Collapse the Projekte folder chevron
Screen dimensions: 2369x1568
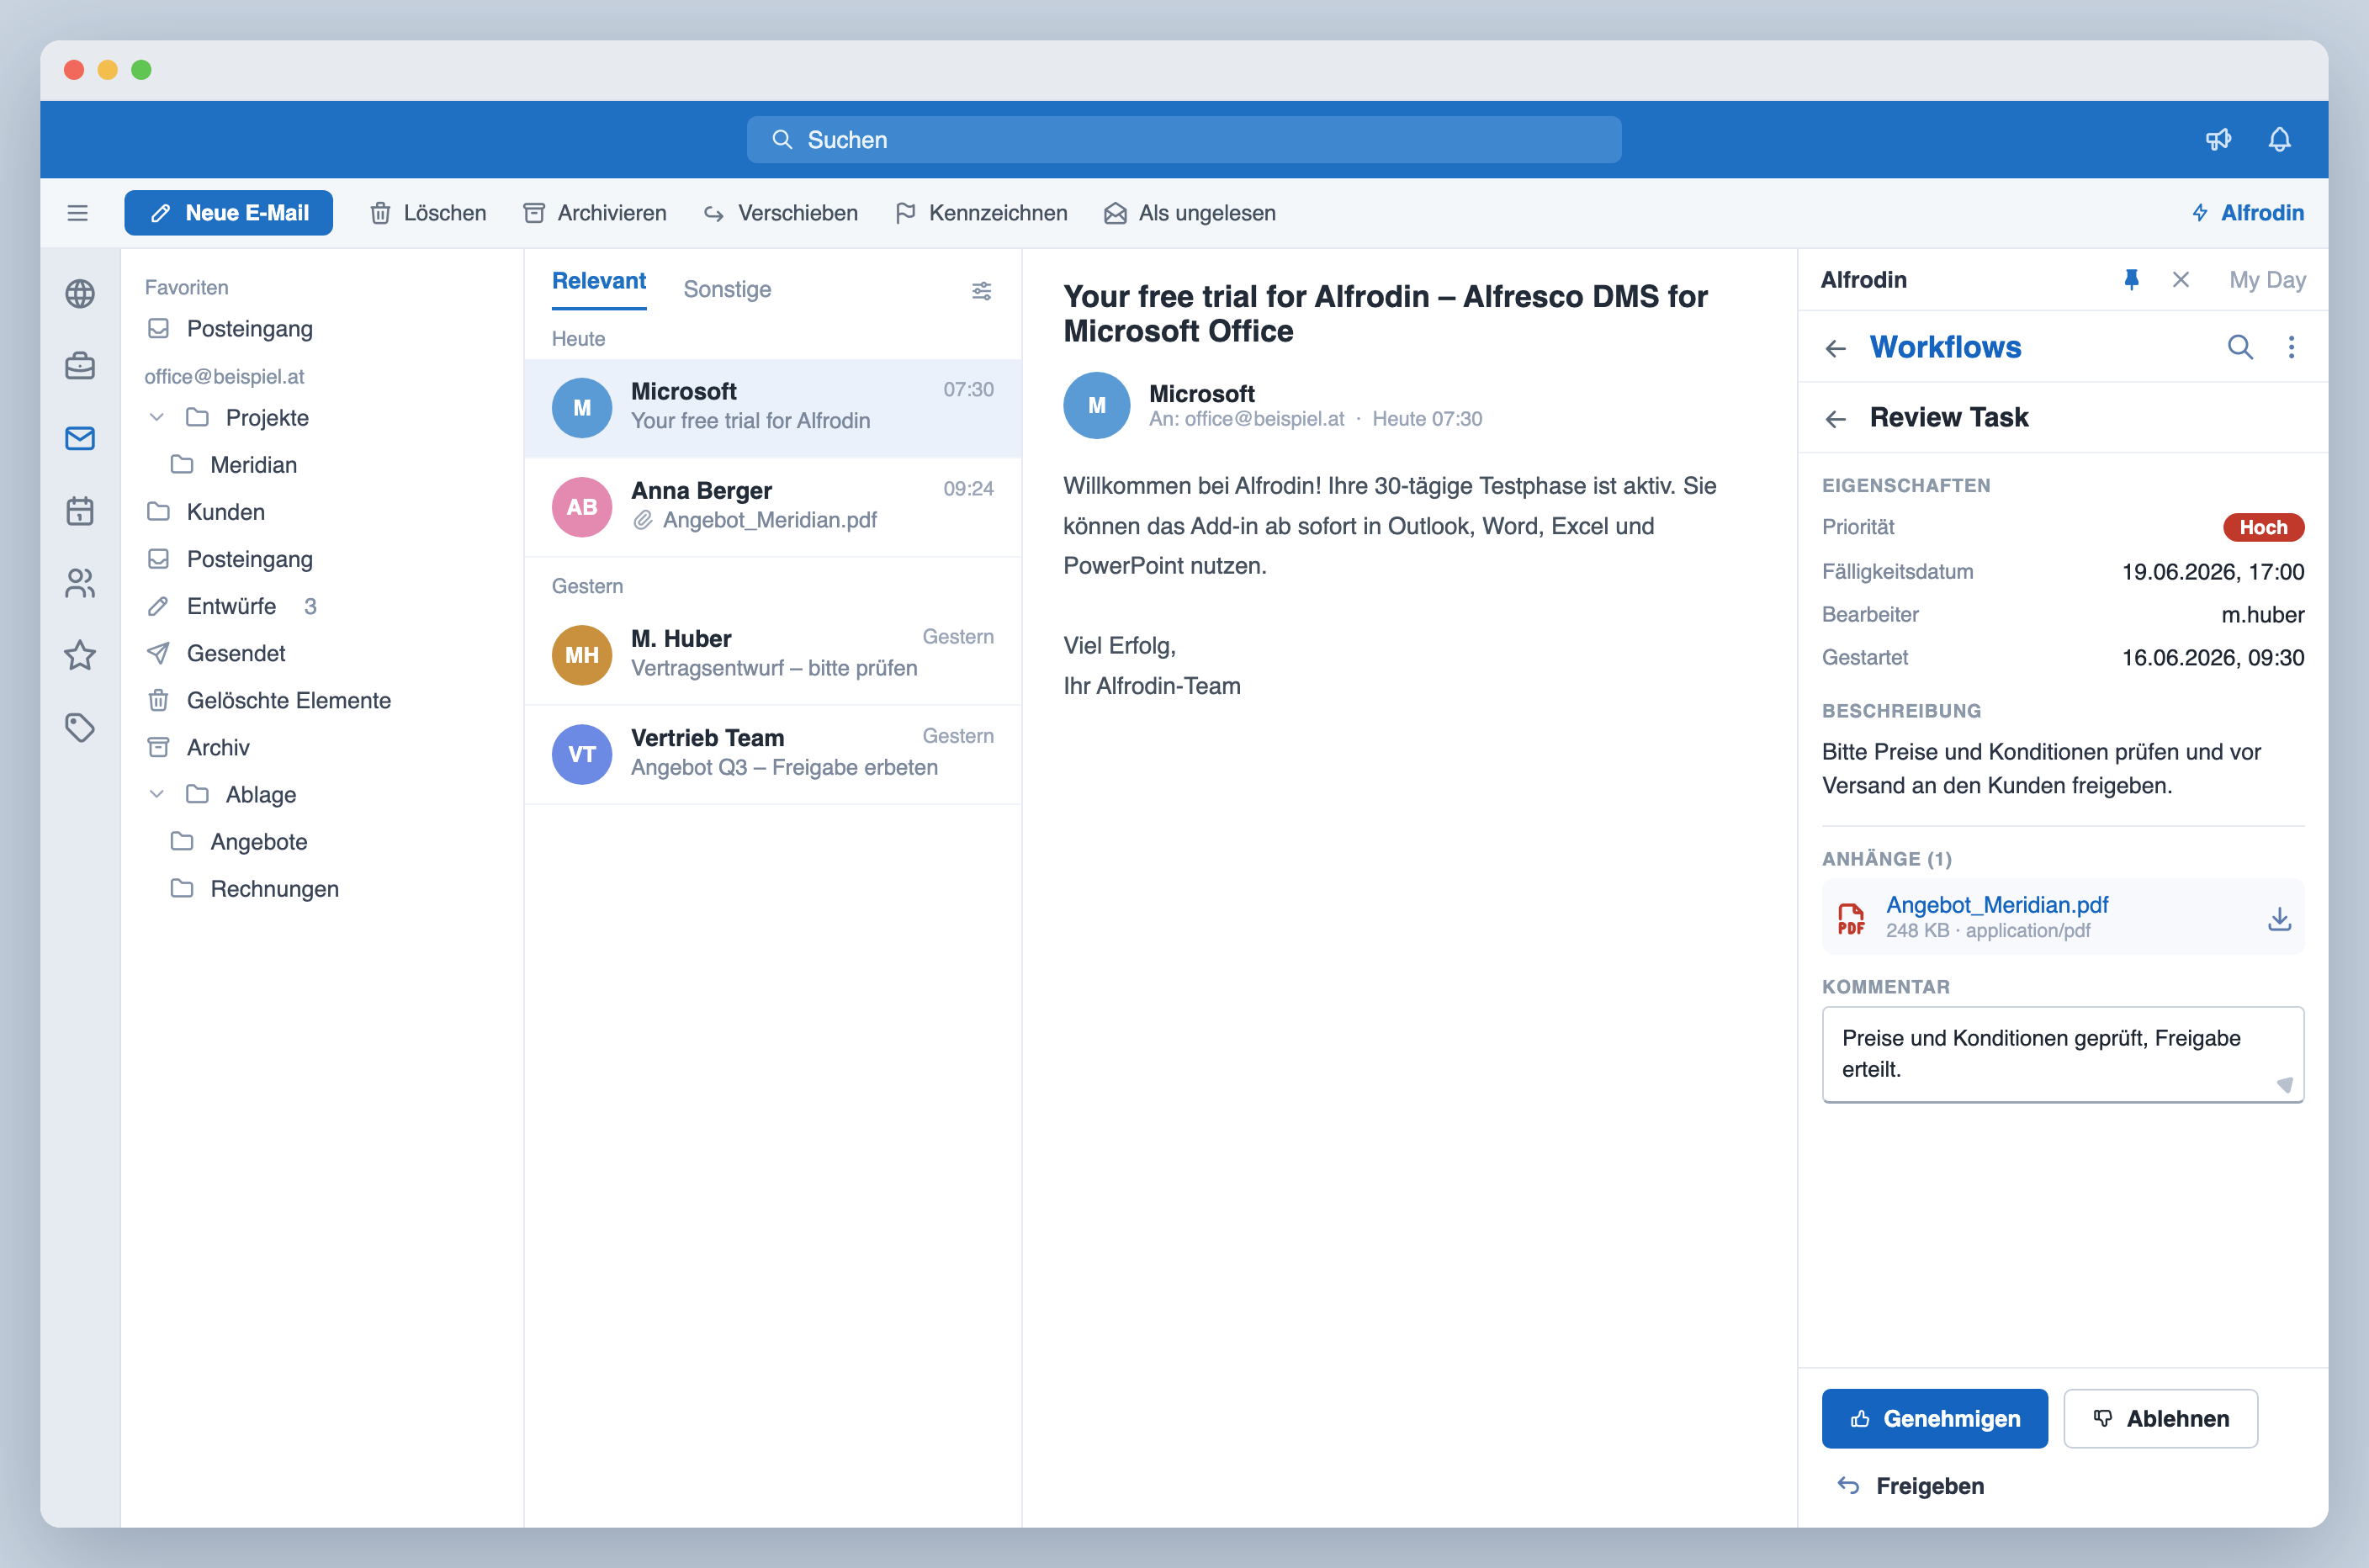pyautogui.click(x=157, y=417)
